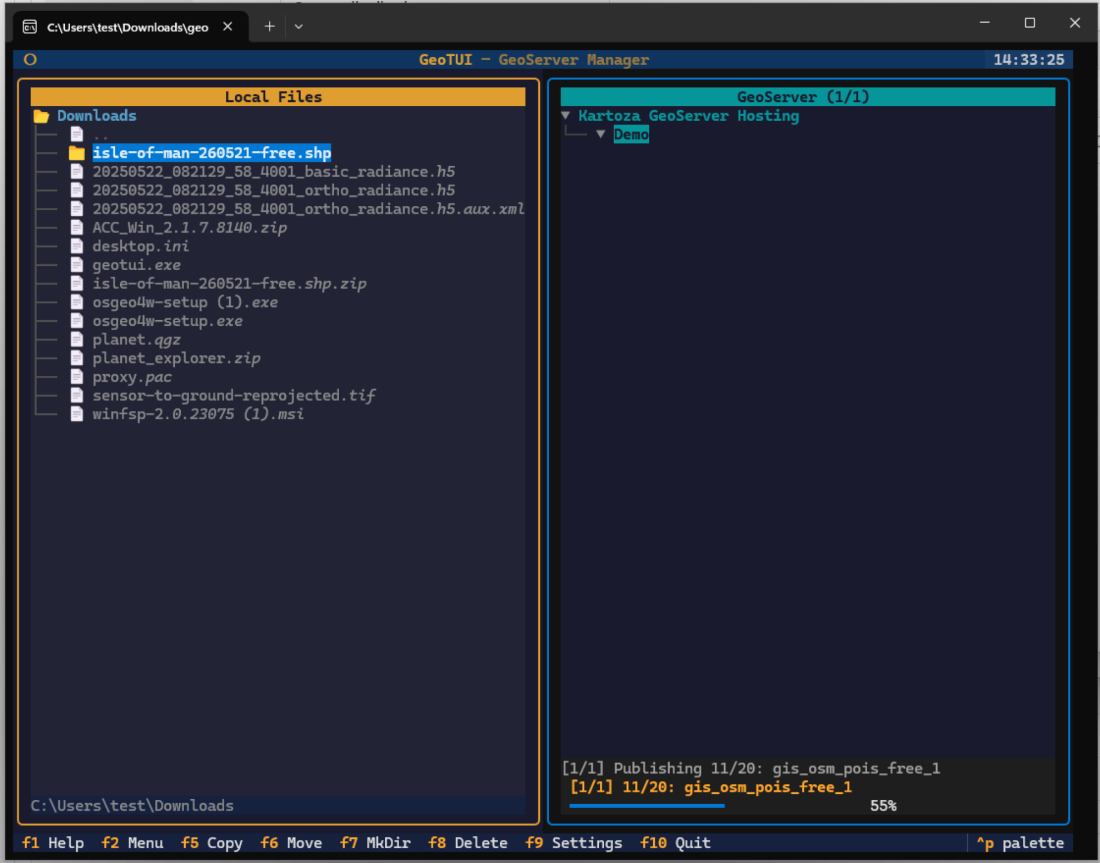The image size is (1100, 863).
Task: Click file icon beside sensor-to-ground-reprojected.tif
Action: [x=77, y=396]
